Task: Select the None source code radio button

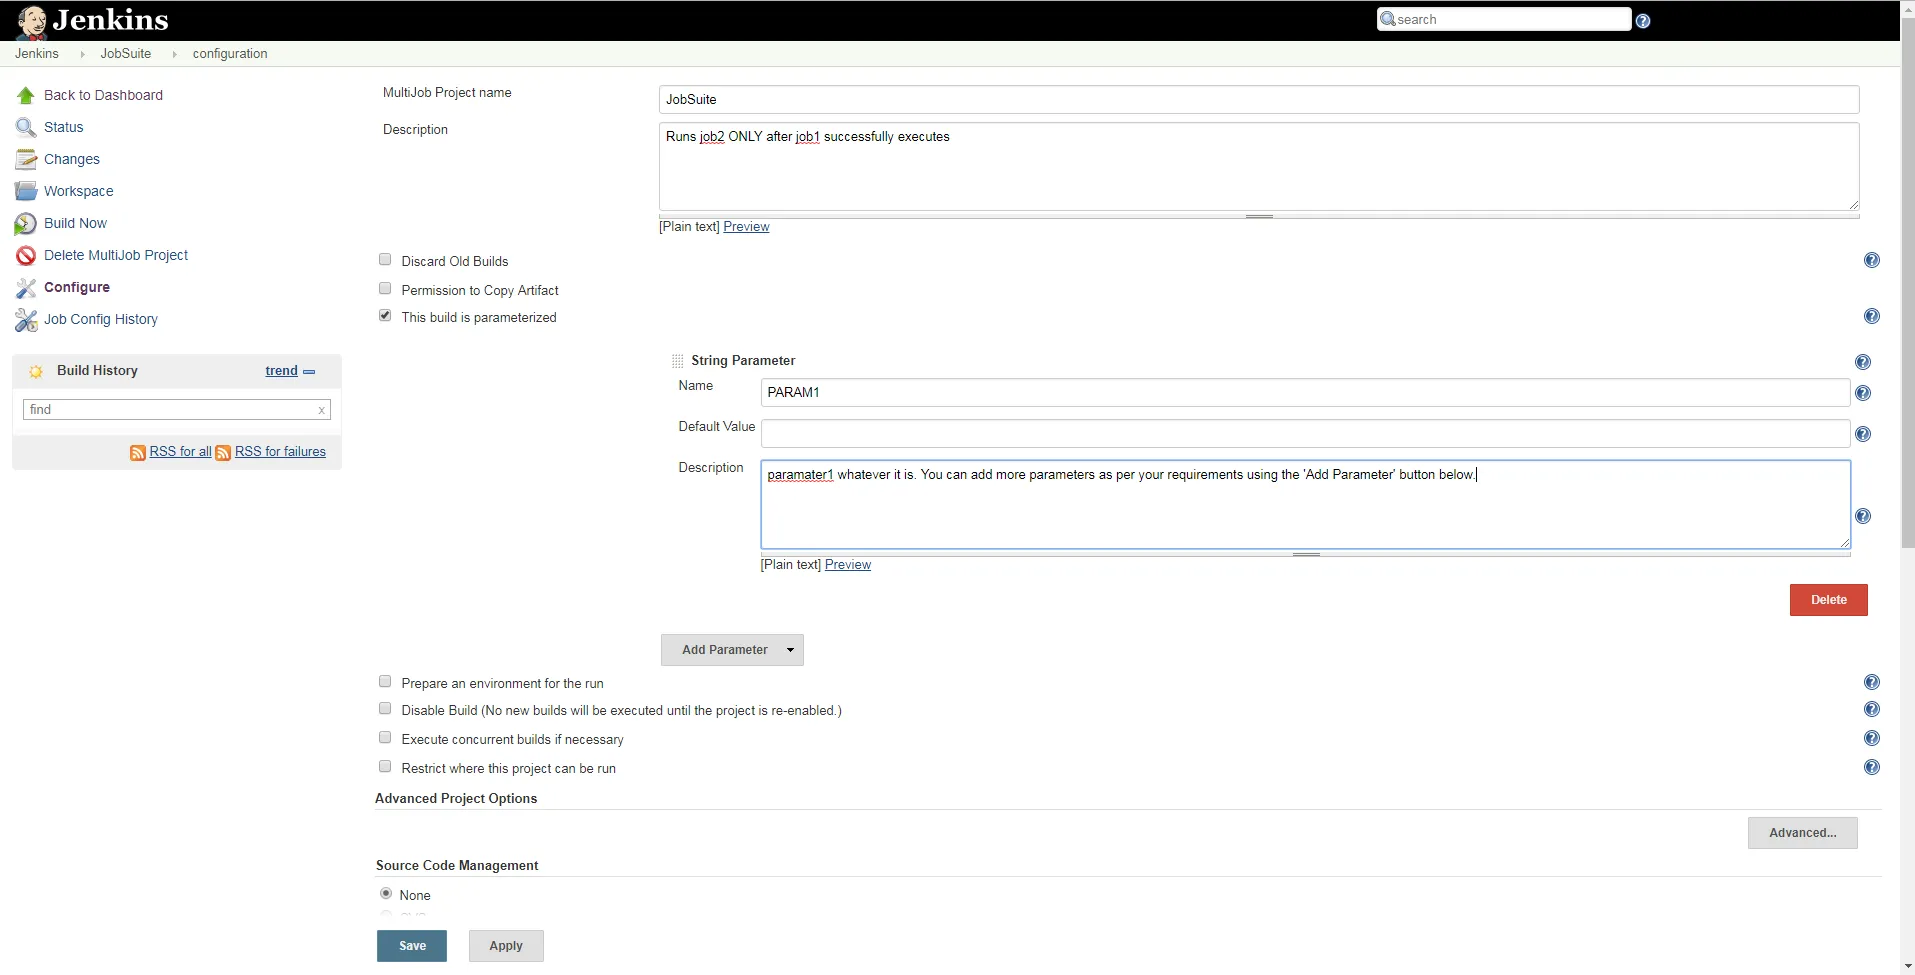Action: [x=386, y=894]
